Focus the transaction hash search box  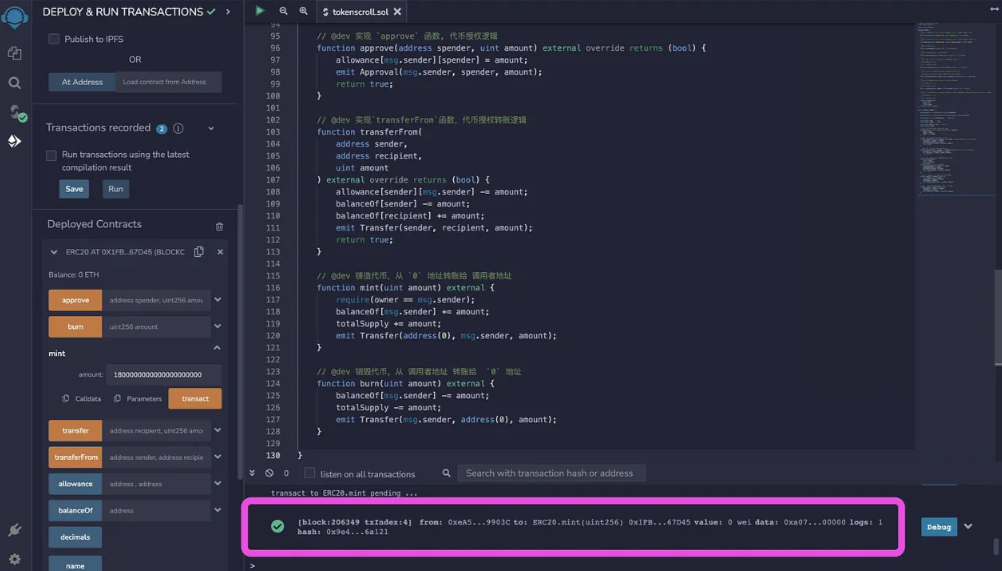click(551, 473)
